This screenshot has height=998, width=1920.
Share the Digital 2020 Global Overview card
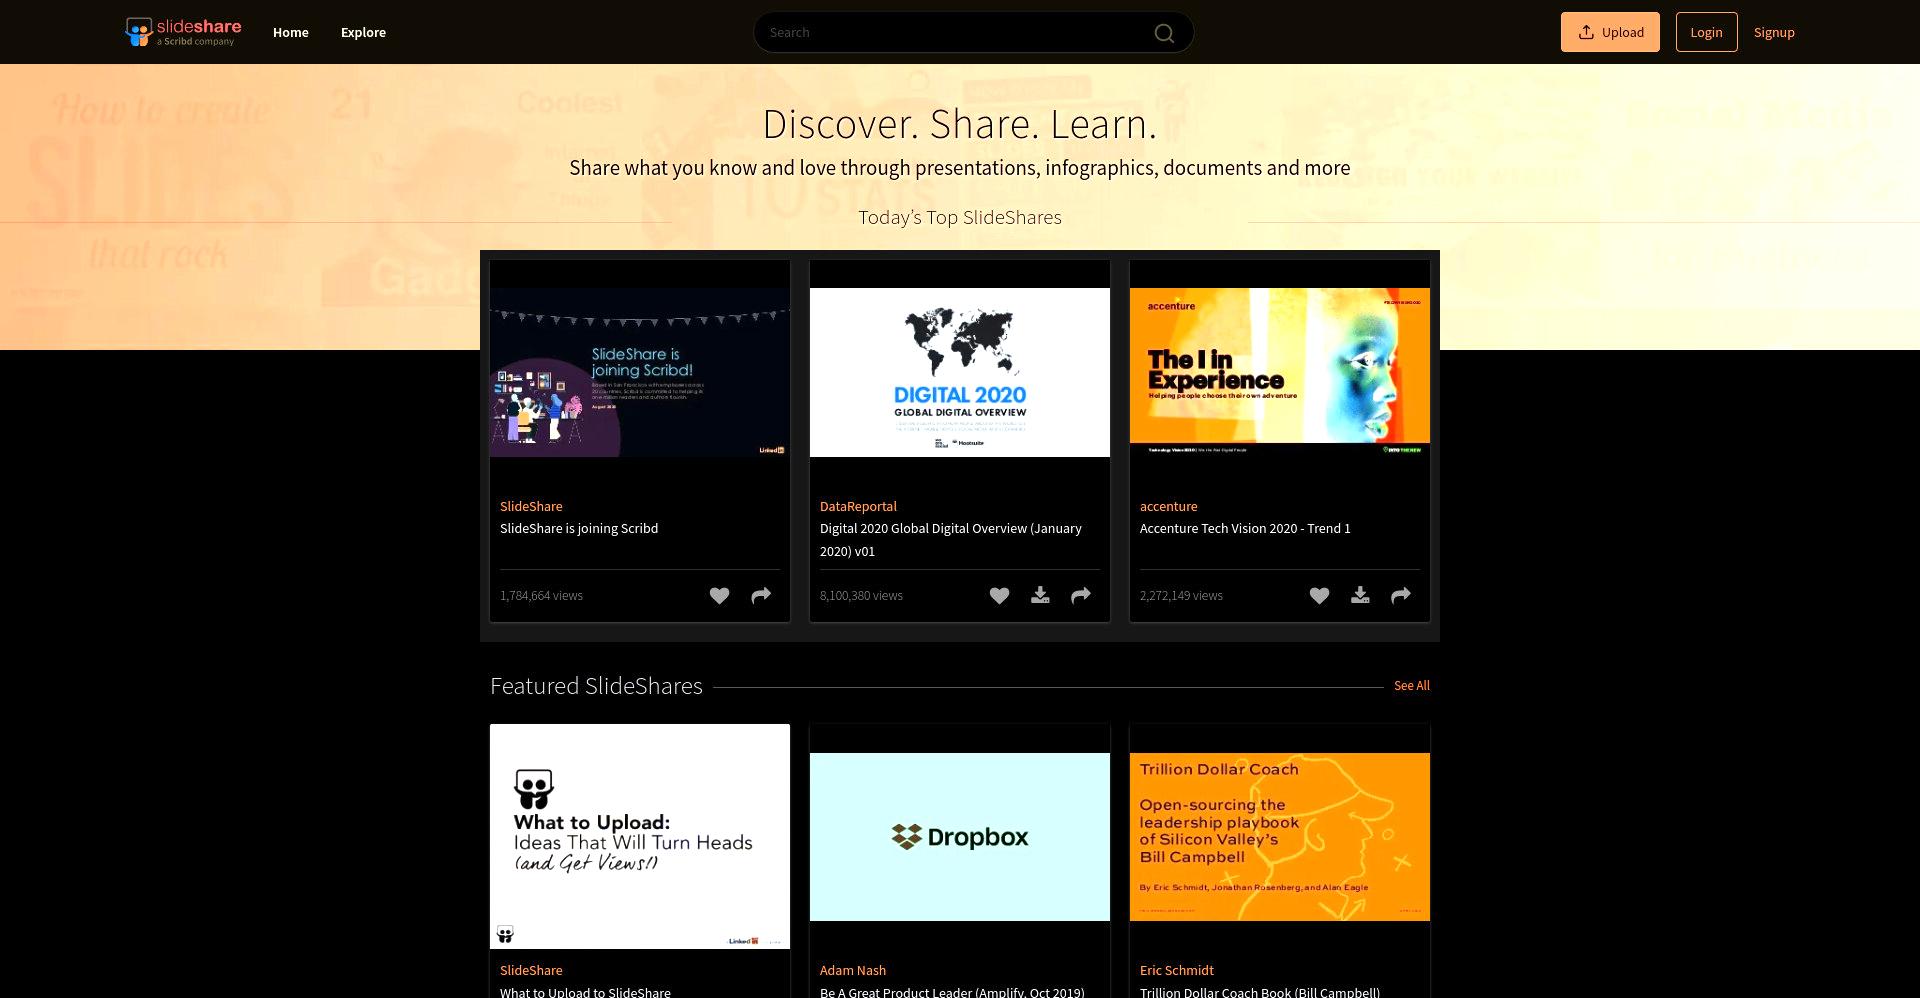click(1081, 596)
